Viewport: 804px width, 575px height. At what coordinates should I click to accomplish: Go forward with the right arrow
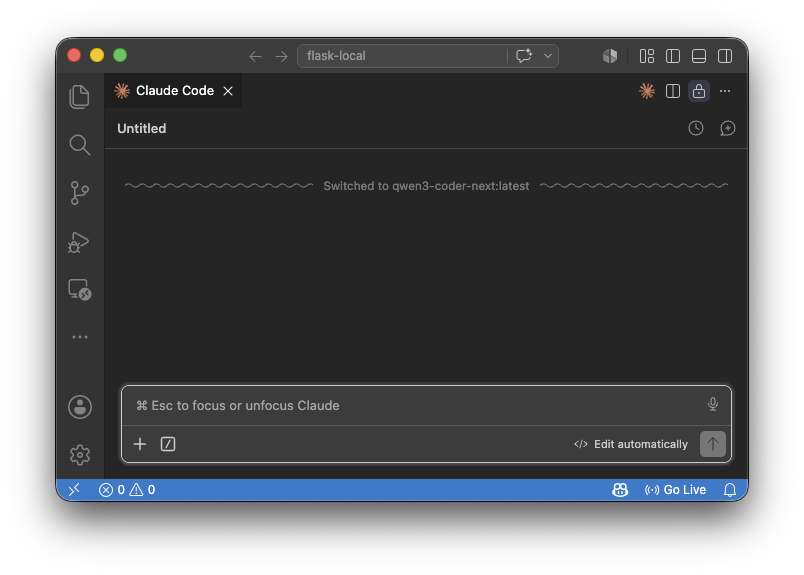click(x=282, y=56)
